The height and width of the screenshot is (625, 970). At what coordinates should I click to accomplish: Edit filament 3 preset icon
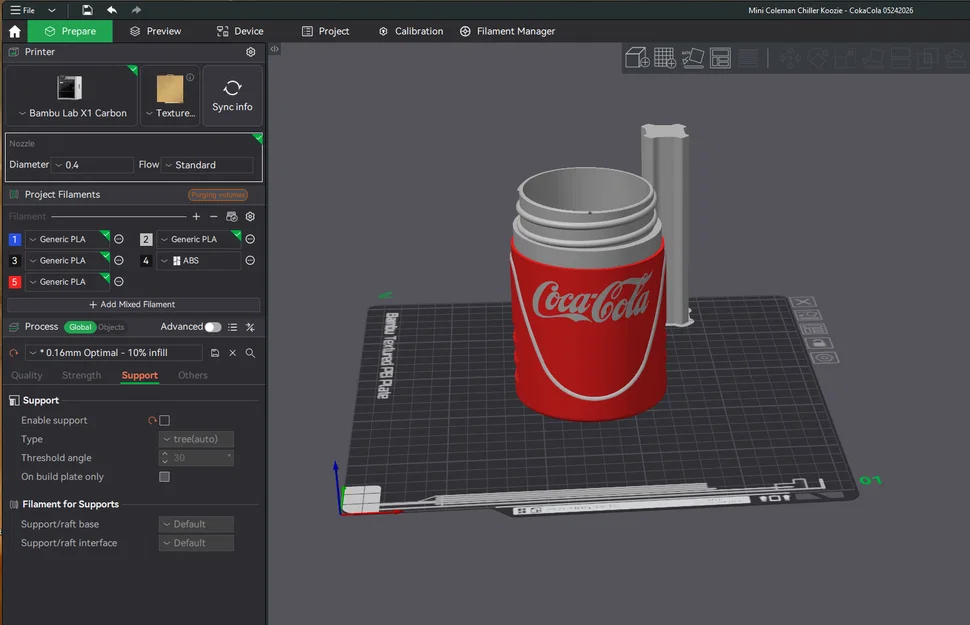(x=119, y=261)
